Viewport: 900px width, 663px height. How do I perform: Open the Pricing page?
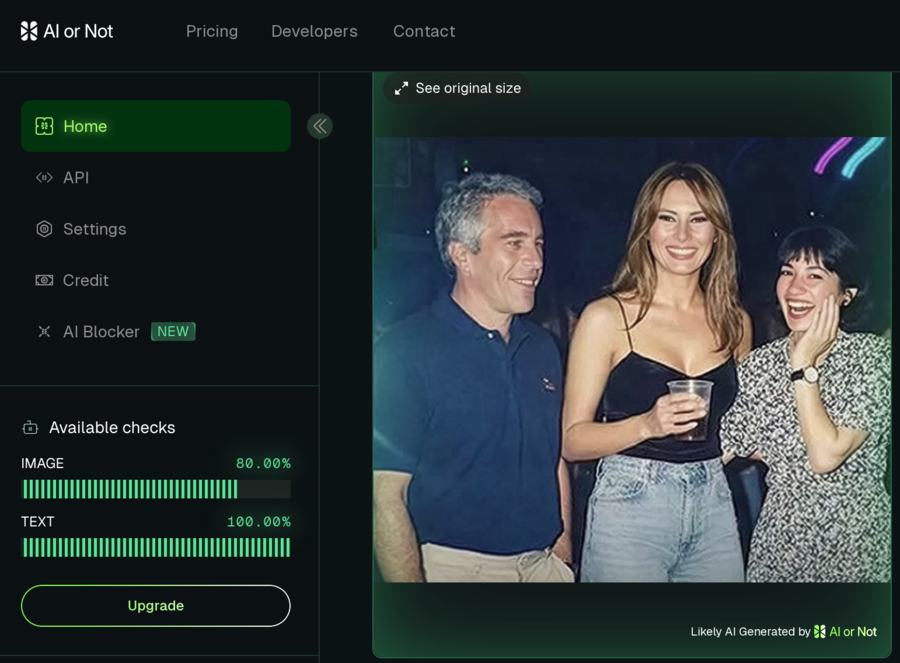coord(212,31)
